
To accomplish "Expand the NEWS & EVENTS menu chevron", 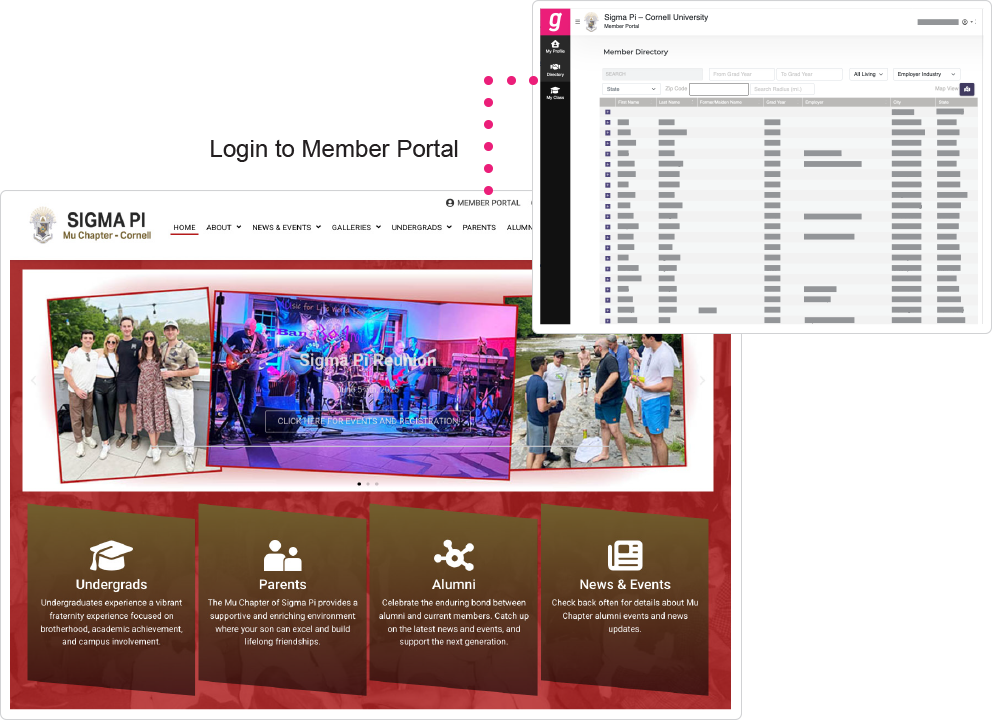I will (318, 227).
